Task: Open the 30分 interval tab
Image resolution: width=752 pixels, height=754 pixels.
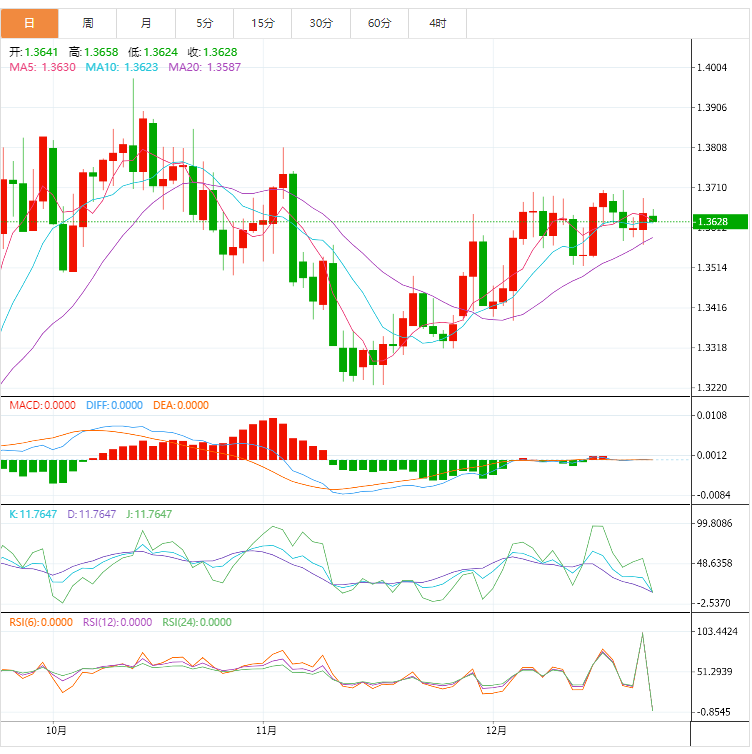Action: point(321,23)
